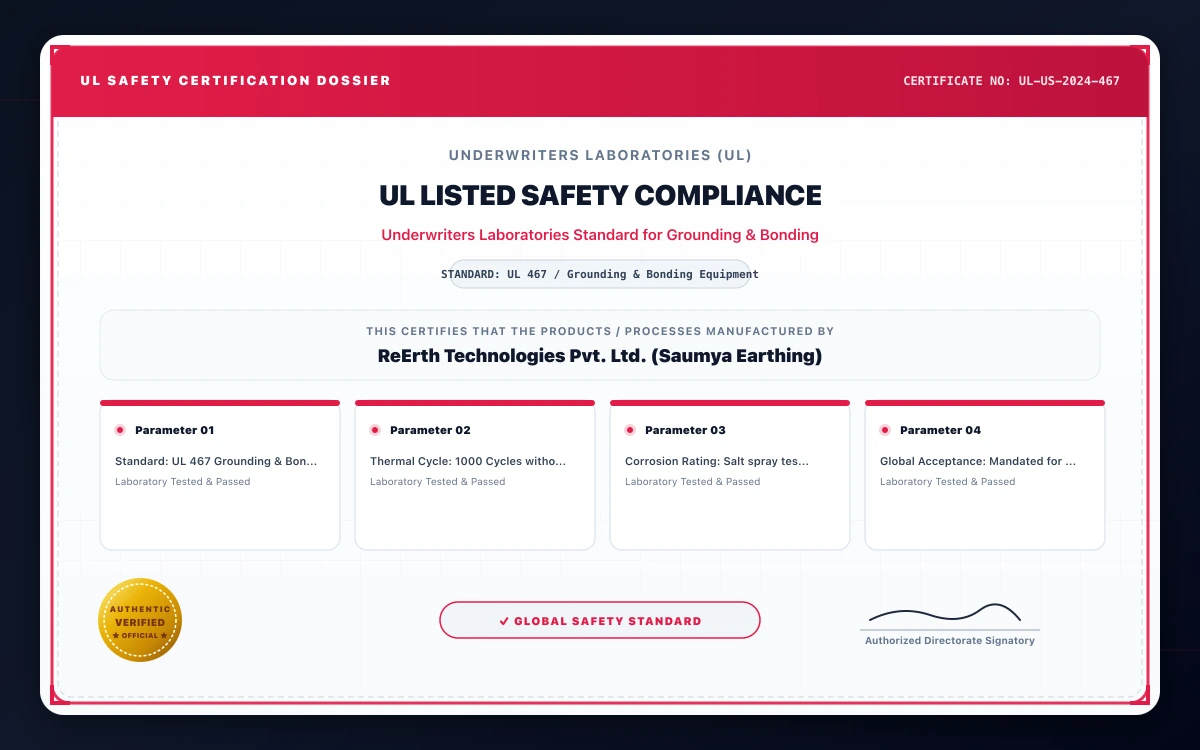Click the 'Parameter 02' heading

click(430, 430)
